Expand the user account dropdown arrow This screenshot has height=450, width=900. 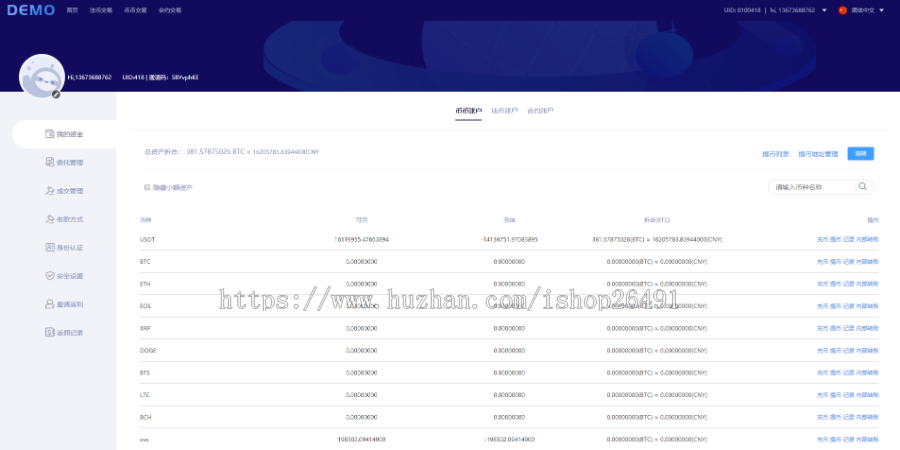(x=824, y=10)
